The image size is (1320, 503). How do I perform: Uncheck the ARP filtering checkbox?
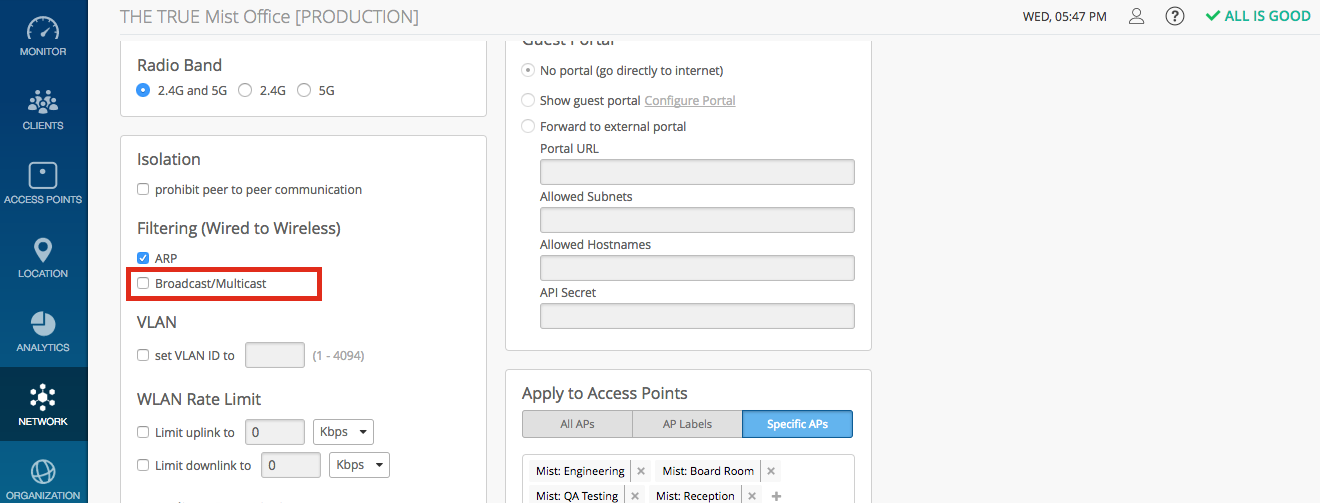[143, 258]
